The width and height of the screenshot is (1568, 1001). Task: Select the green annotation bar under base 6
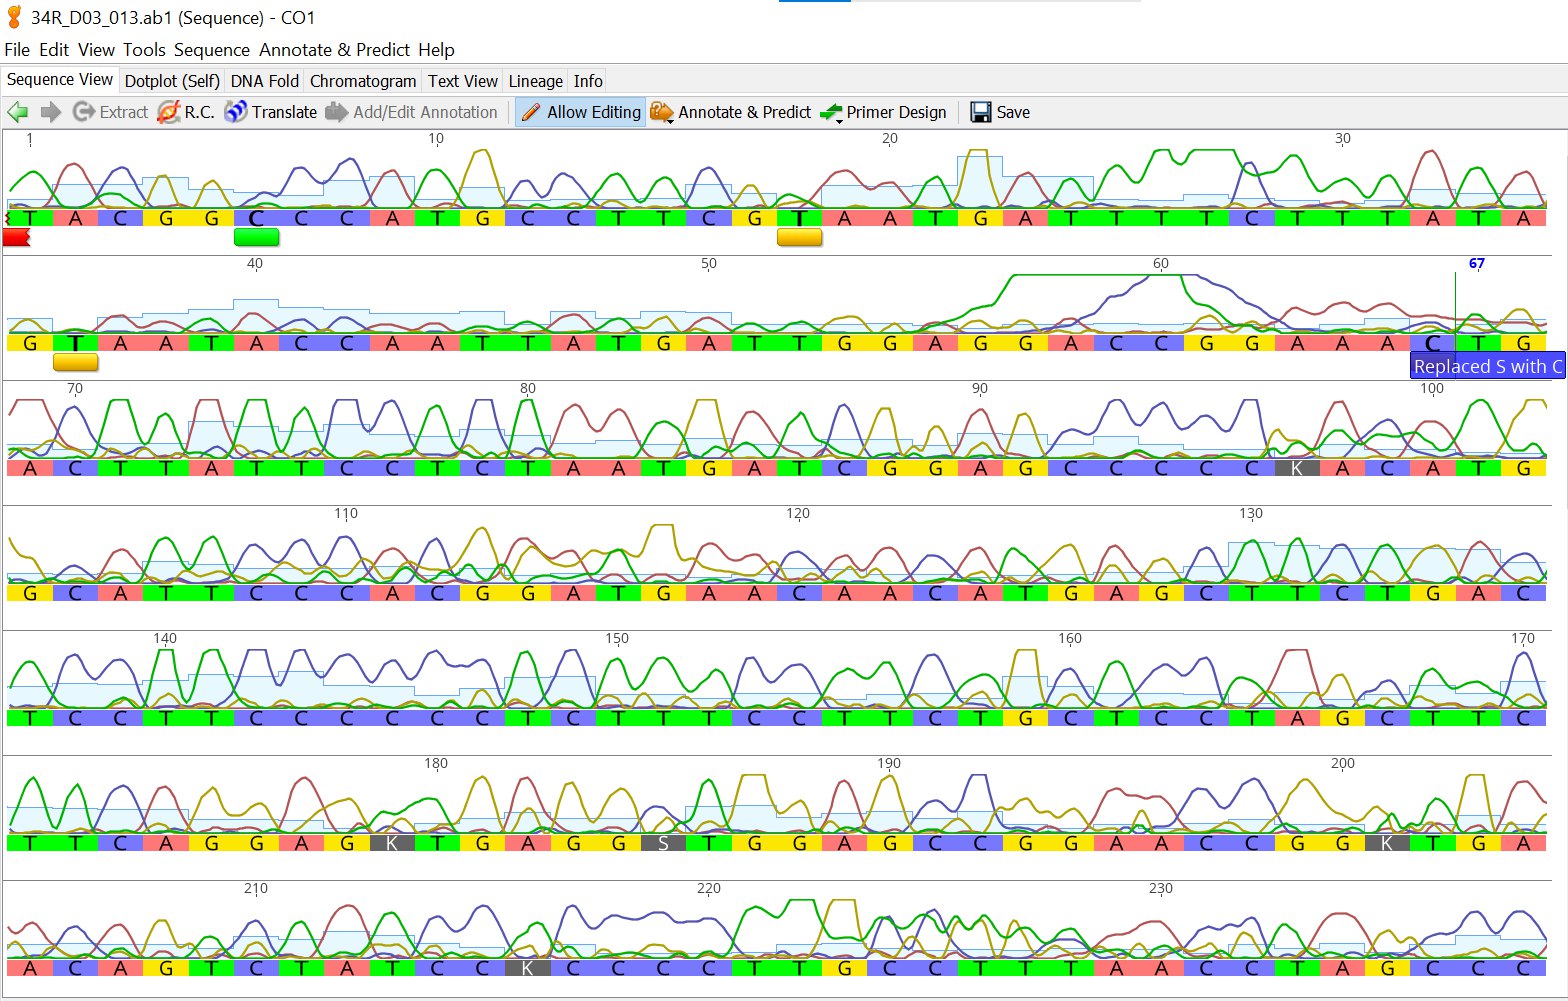point(256,237)
